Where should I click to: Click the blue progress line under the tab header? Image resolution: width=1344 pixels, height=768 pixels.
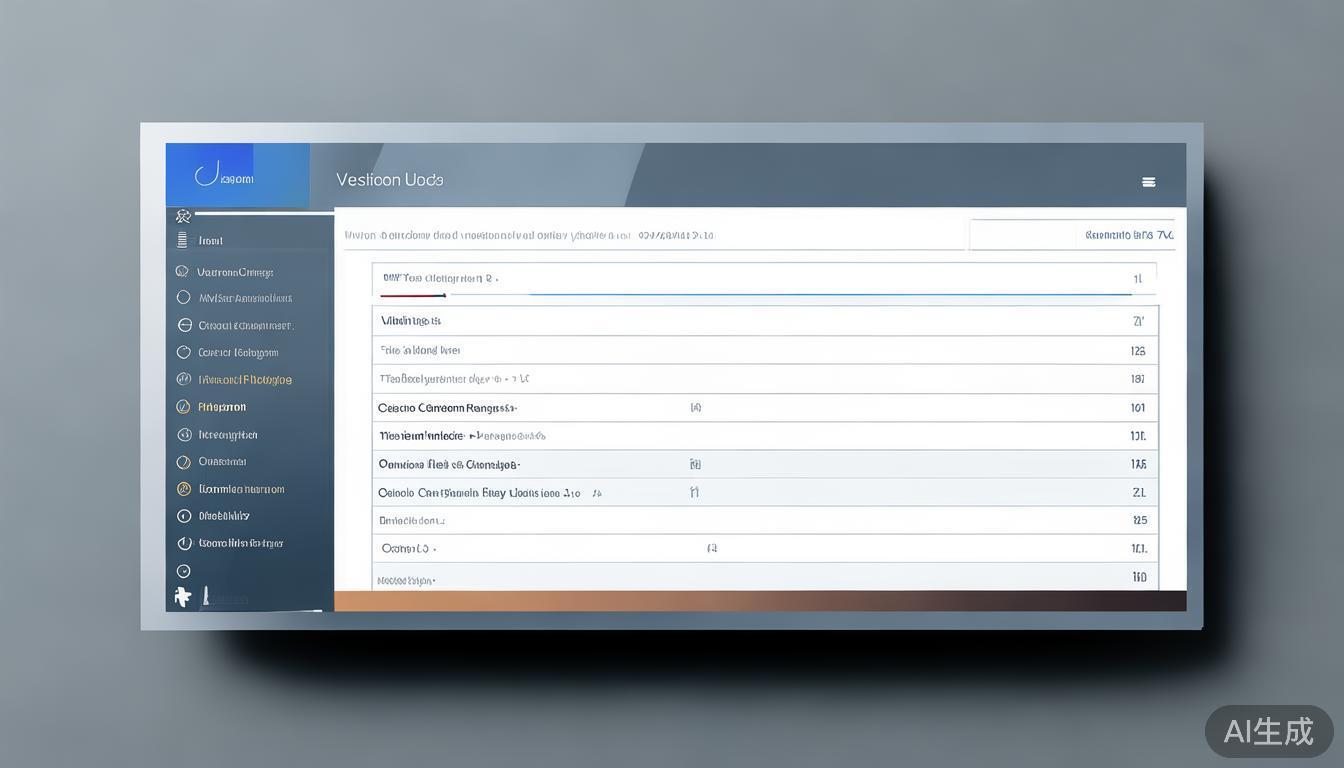(x=830, y=295)
